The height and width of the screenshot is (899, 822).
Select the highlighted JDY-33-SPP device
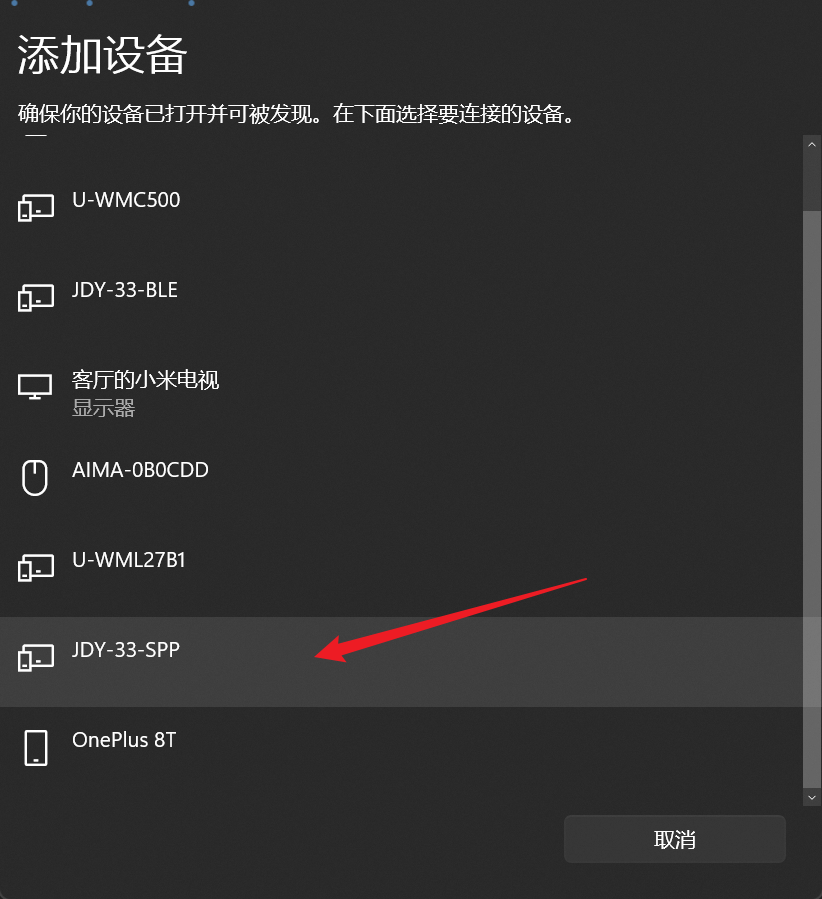coord(401,662)
